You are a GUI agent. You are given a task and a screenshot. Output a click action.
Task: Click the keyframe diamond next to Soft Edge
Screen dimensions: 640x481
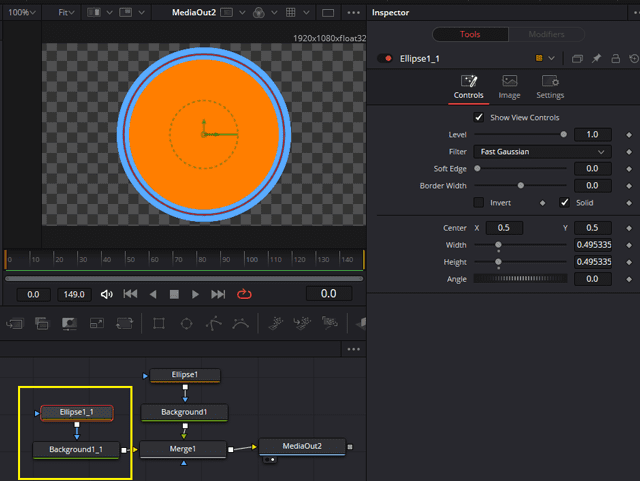tap(629, 169)
